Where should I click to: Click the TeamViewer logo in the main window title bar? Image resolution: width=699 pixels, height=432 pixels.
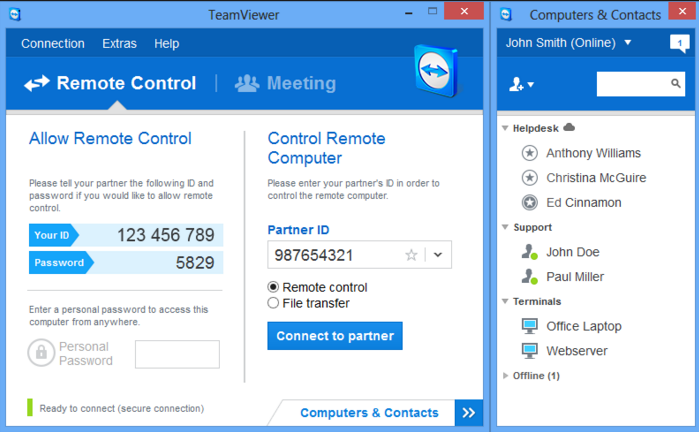click(x=15, y=14)
